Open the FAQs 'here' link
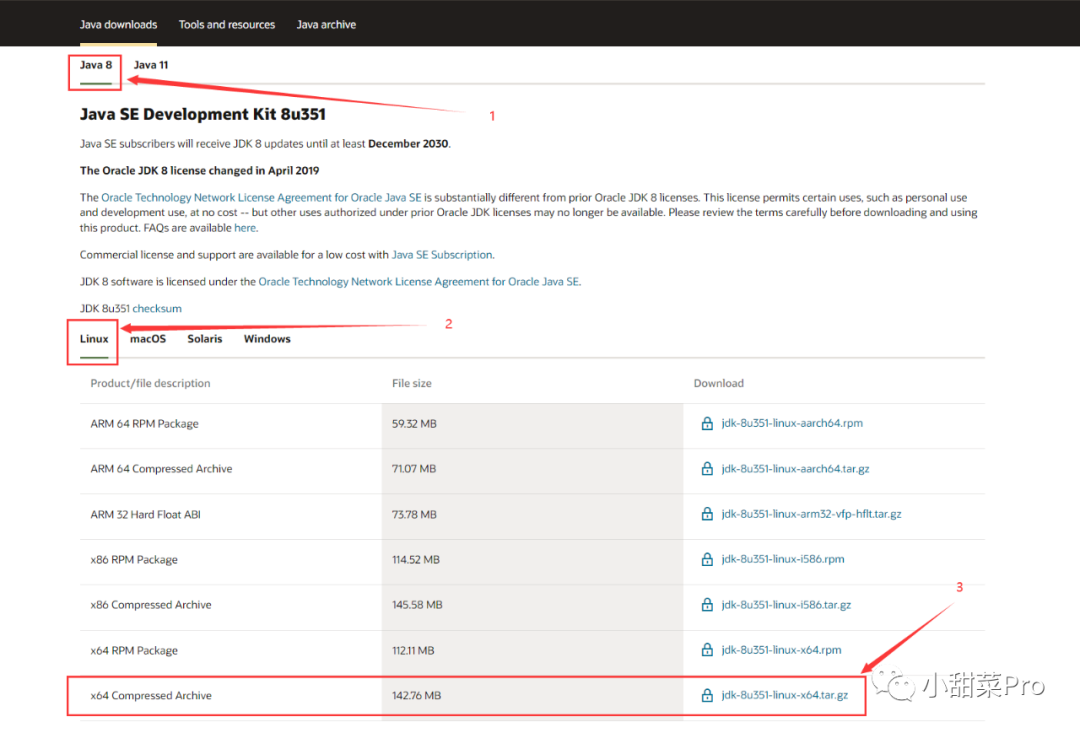 [245, 228]
